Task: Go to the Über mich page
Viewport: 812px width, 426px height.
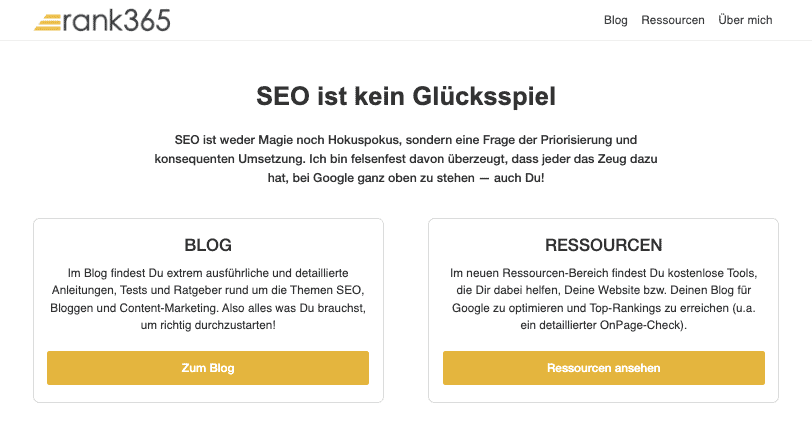Action: 745,20
